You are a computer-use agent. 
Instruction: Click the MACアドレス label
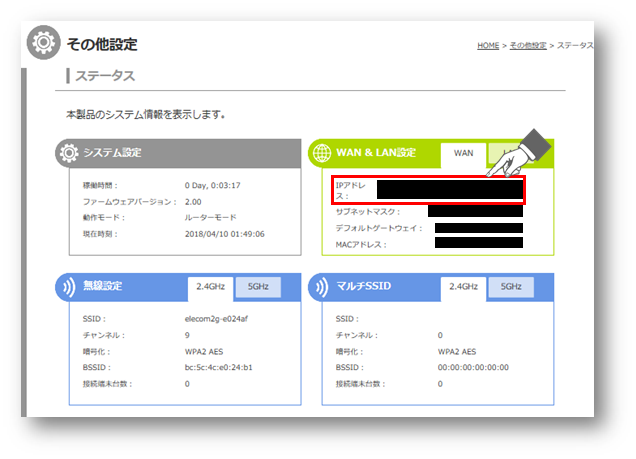[361, 245]
